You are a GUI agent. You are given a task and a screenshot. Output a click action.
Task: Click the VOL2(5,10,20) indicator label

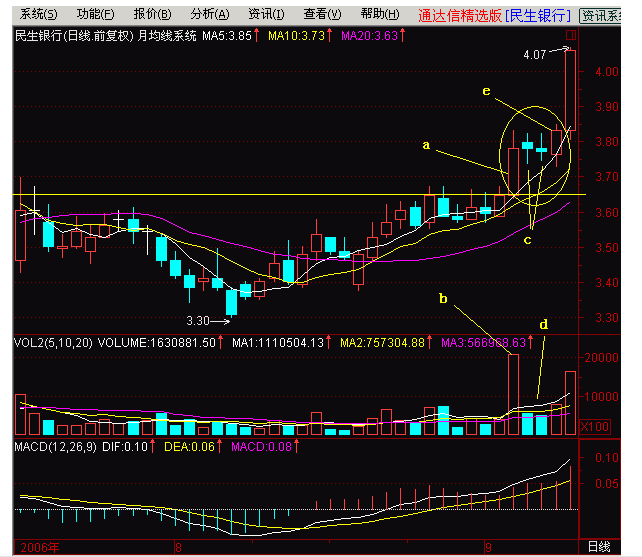53,342
